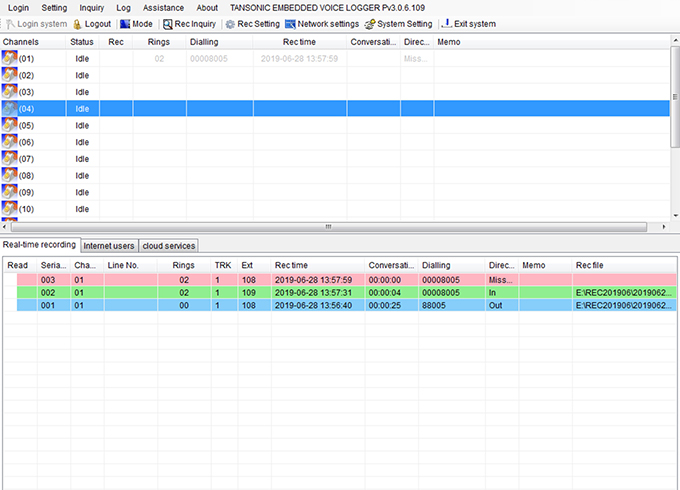680x490 pixels.
Task: Open Mode from the toolbar
Action: pos(124,23)
